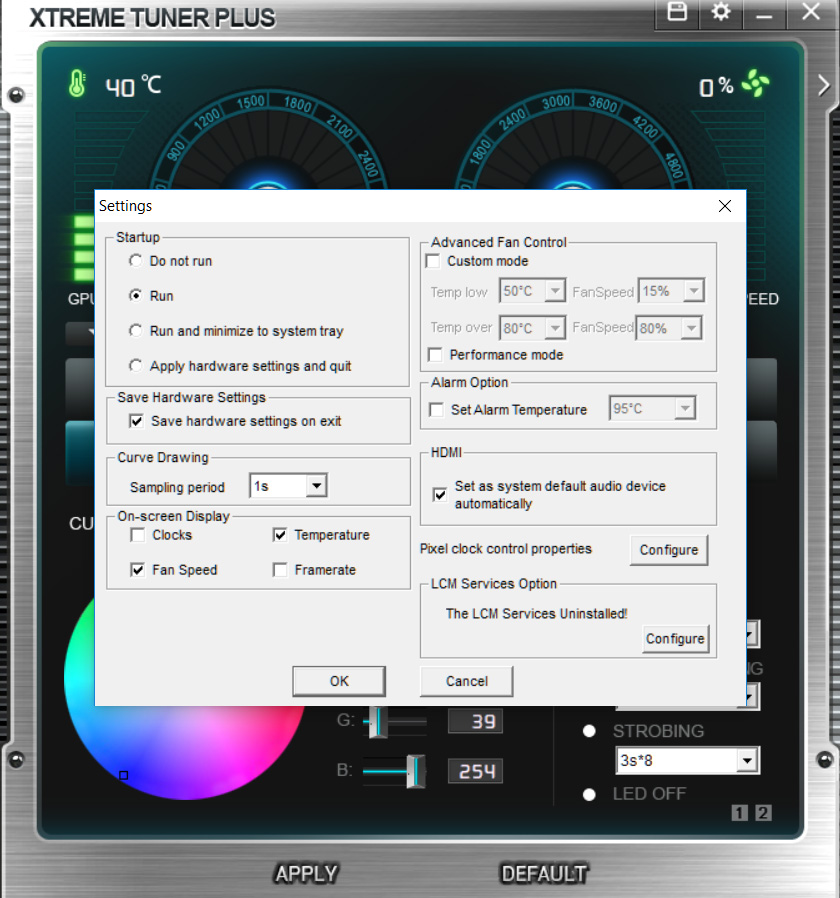Screen dimensions: 840x898
Task: Select the LED OFF mode
Action: (589, 795)
